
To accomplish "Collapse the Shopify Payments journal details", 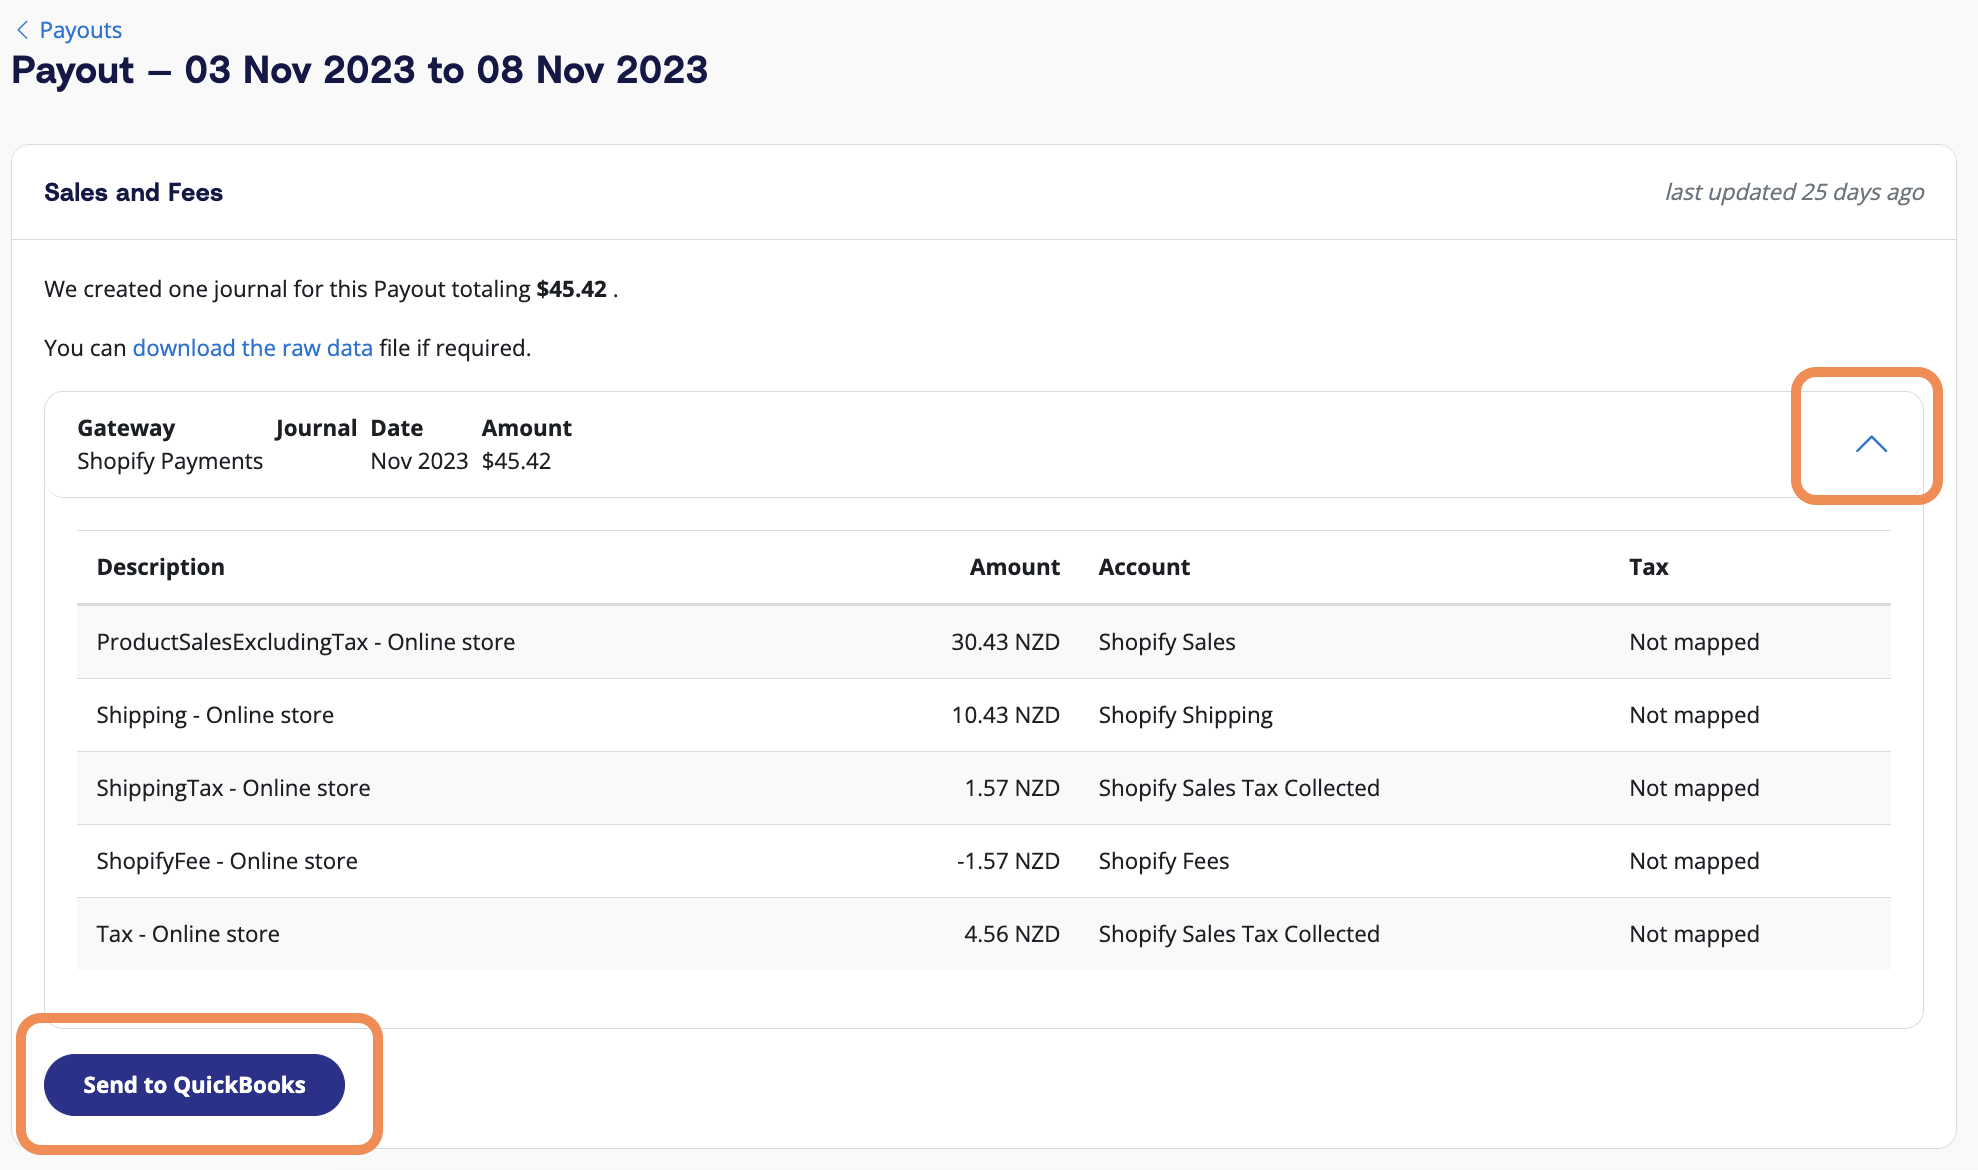I will point(1871,444).
